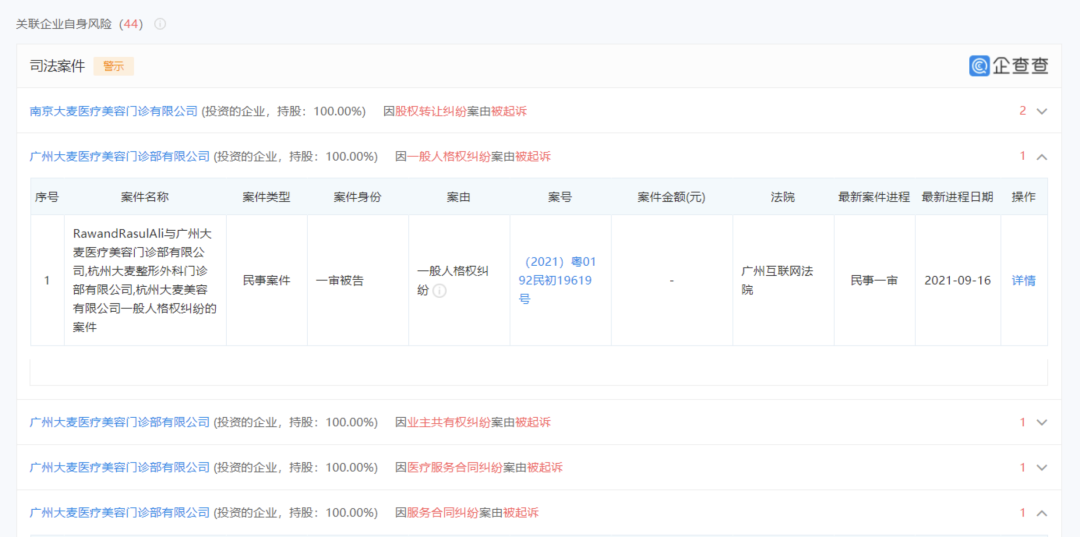Click the 关联企业自身风险 heading
This screenshot has height=537, width=1080.
click(65, 24)
